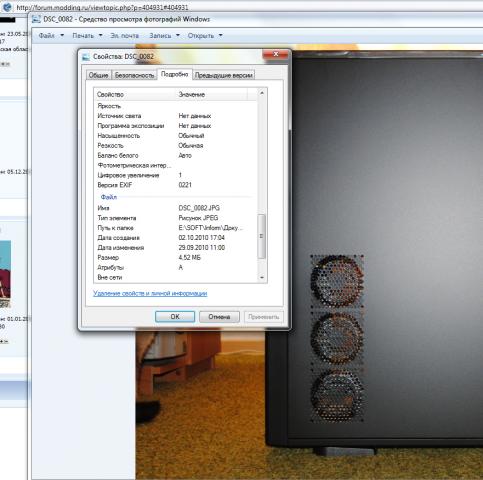Image resolution: width=483 pixels, height=480 pixels.
Task: Click the Отмена button
Action: tap(219, 317)
